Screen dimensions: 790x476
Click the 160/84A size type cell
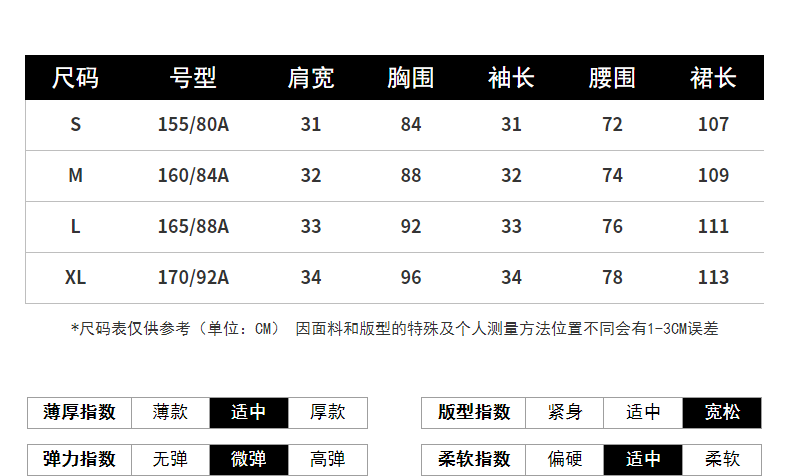(x=193, y=175)
